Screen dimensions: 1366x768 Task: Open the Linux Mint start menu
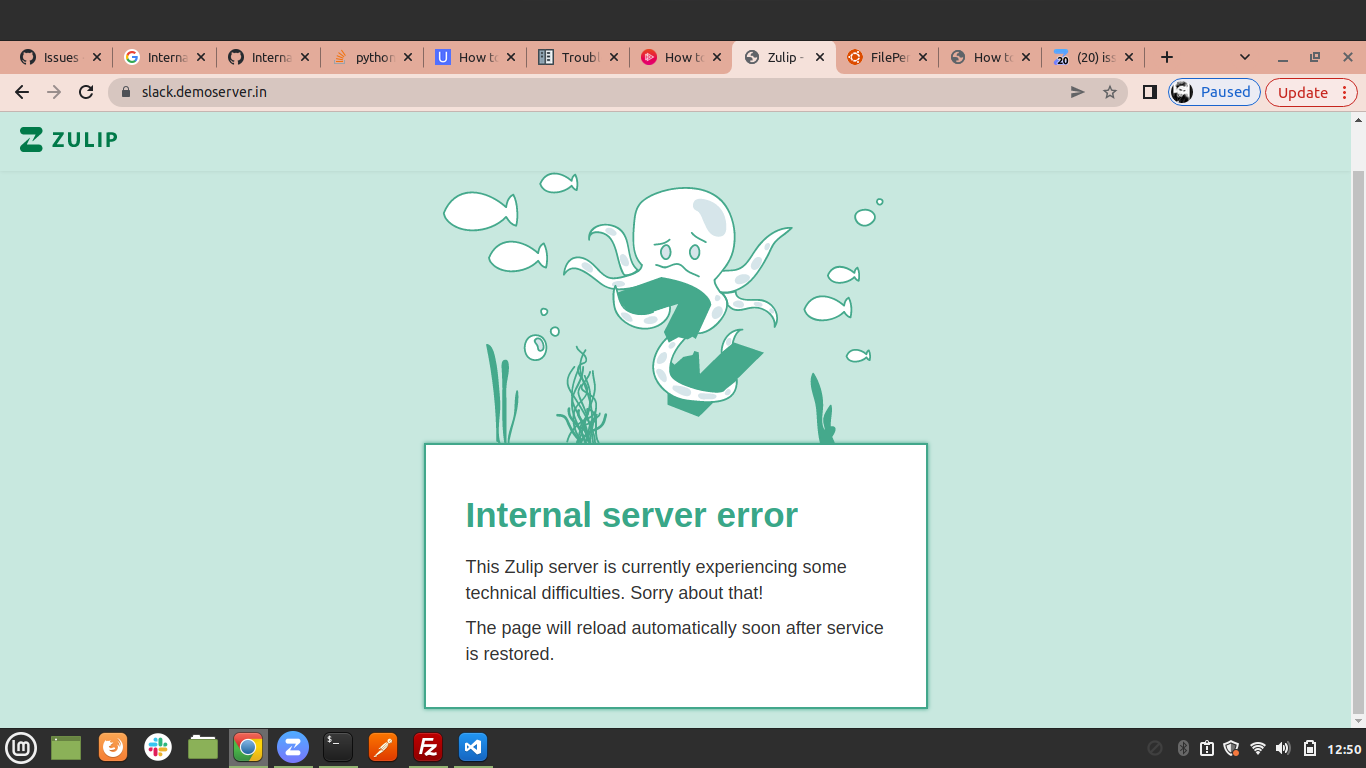tap(21, 747)
